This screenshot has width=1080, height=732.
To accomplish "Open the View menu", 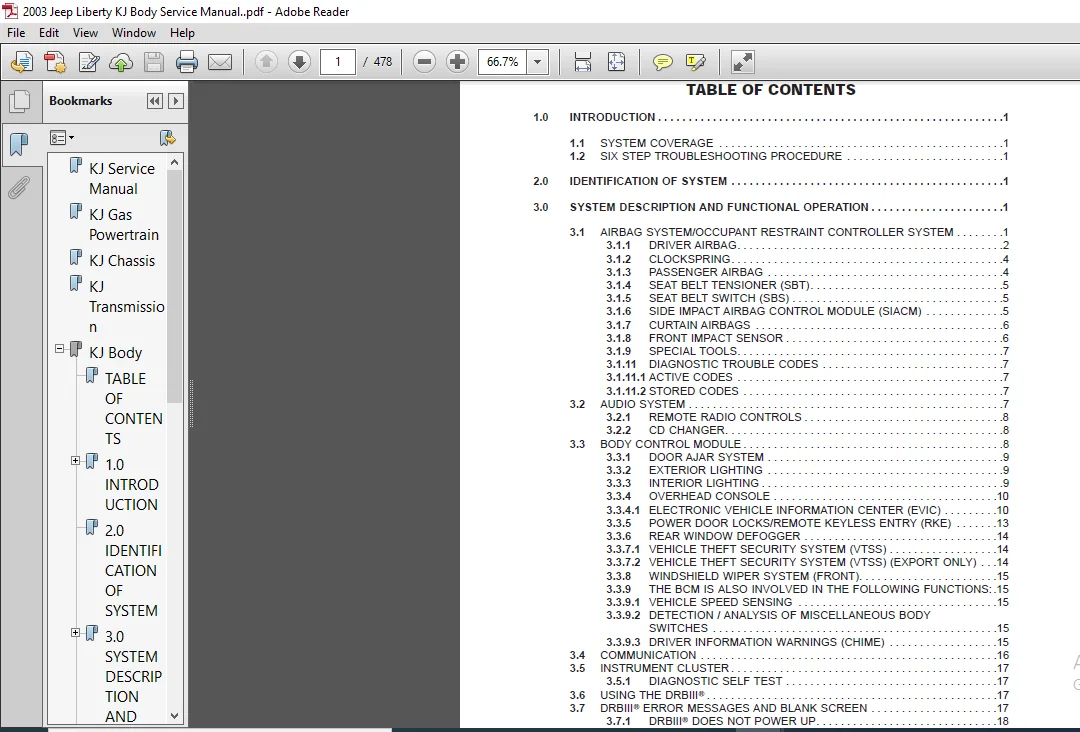I will pyautogui.click(x=85, y=32).
